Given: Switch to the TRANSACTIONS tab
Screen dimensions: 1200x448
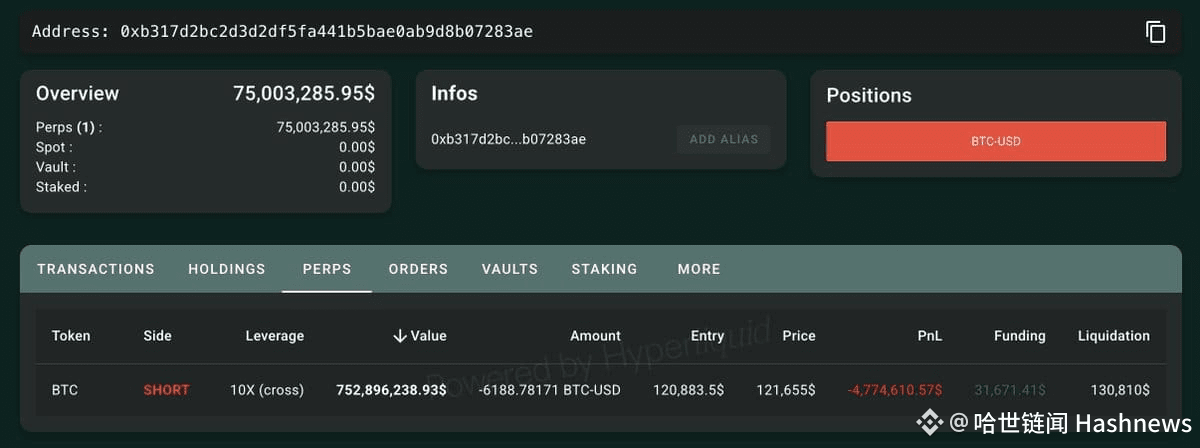Looking at the screenshot, I should [x=96, y=269].
